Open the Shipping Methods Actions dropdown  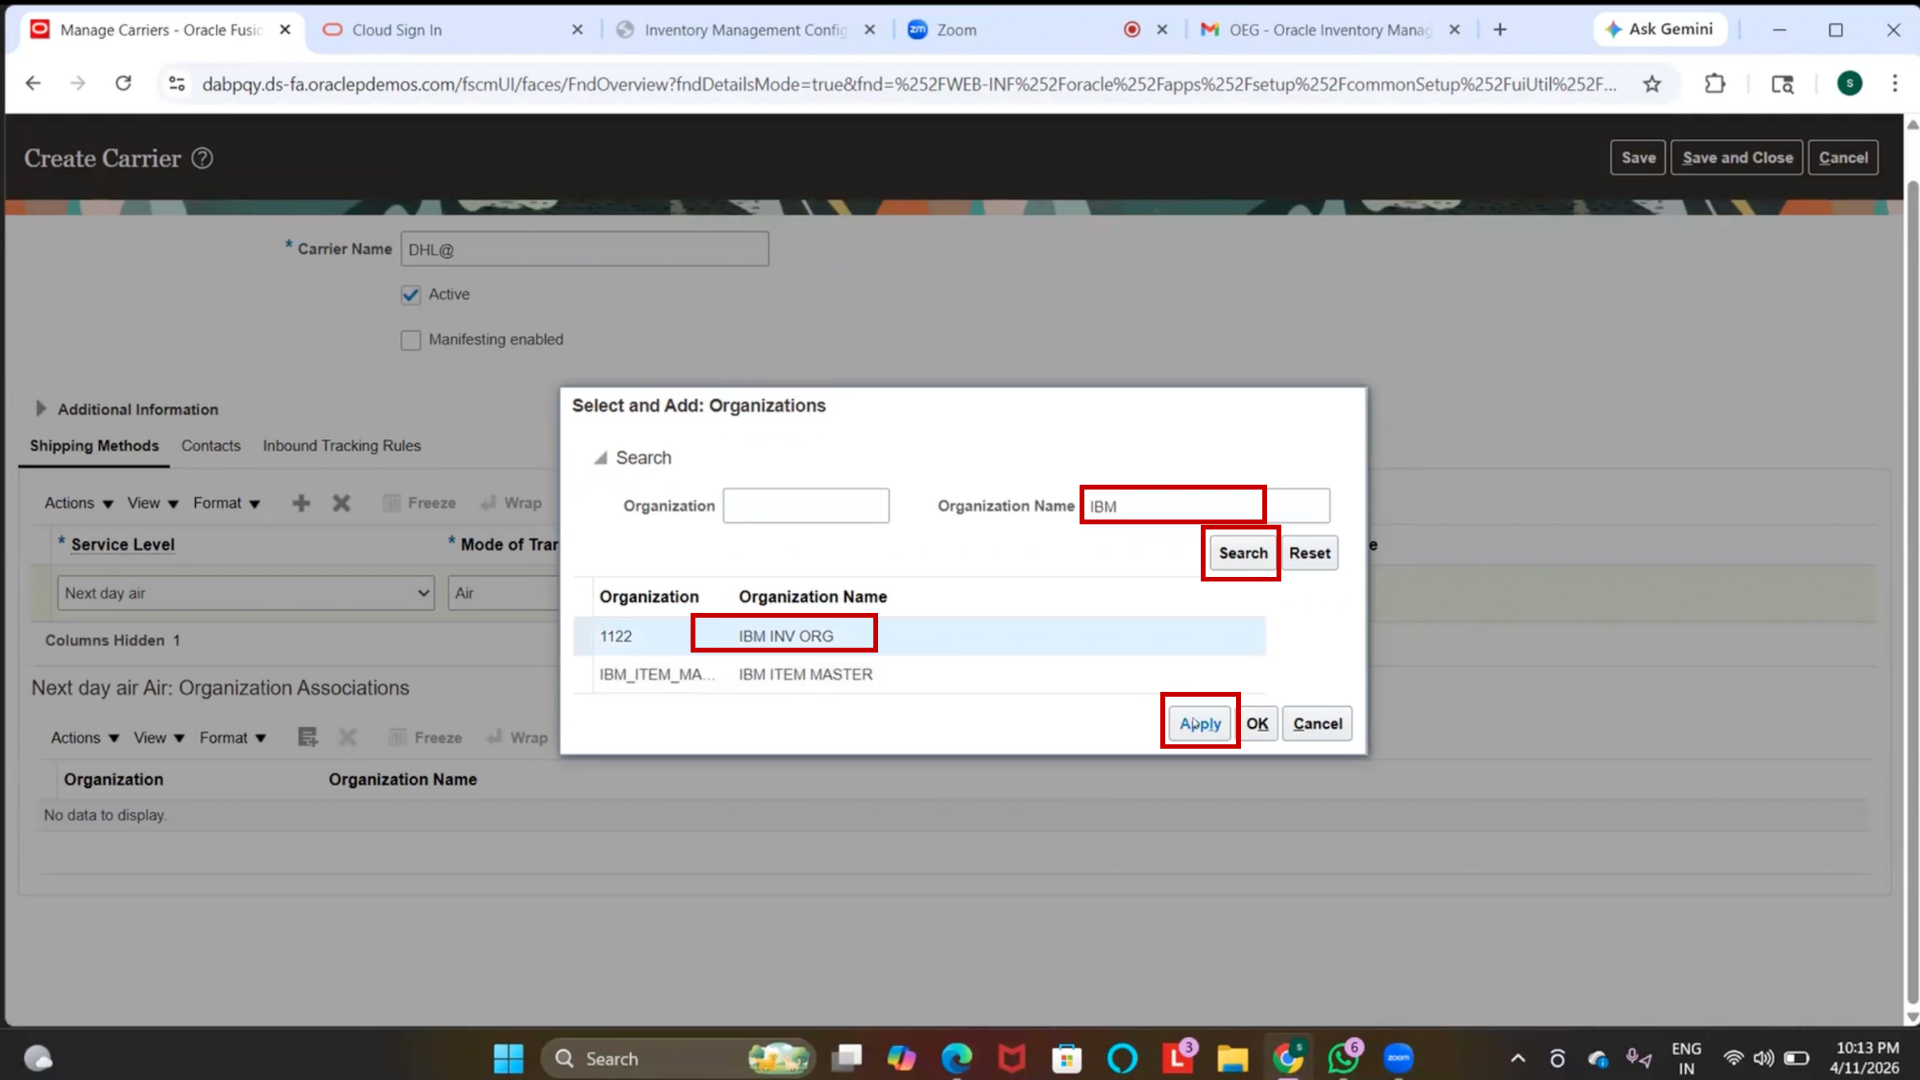coord(79,503)
